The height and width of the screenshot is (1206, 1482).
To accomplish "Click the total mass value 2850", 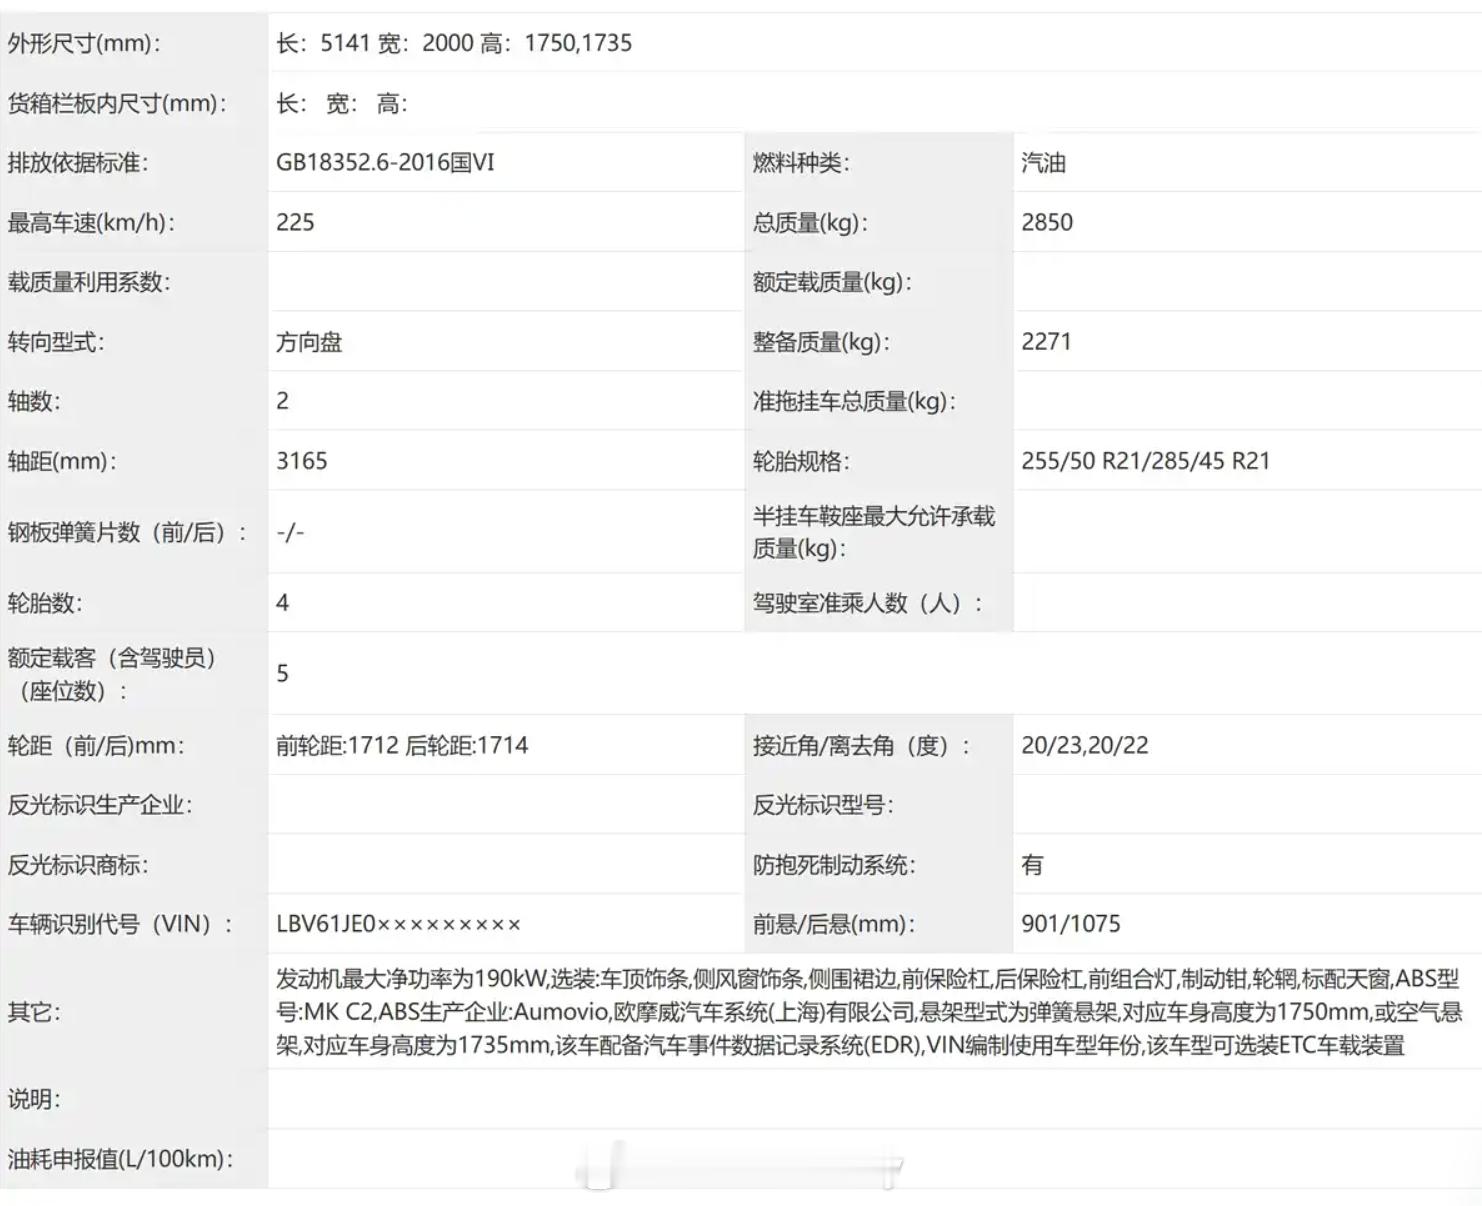I will [x=1047, y=222].
